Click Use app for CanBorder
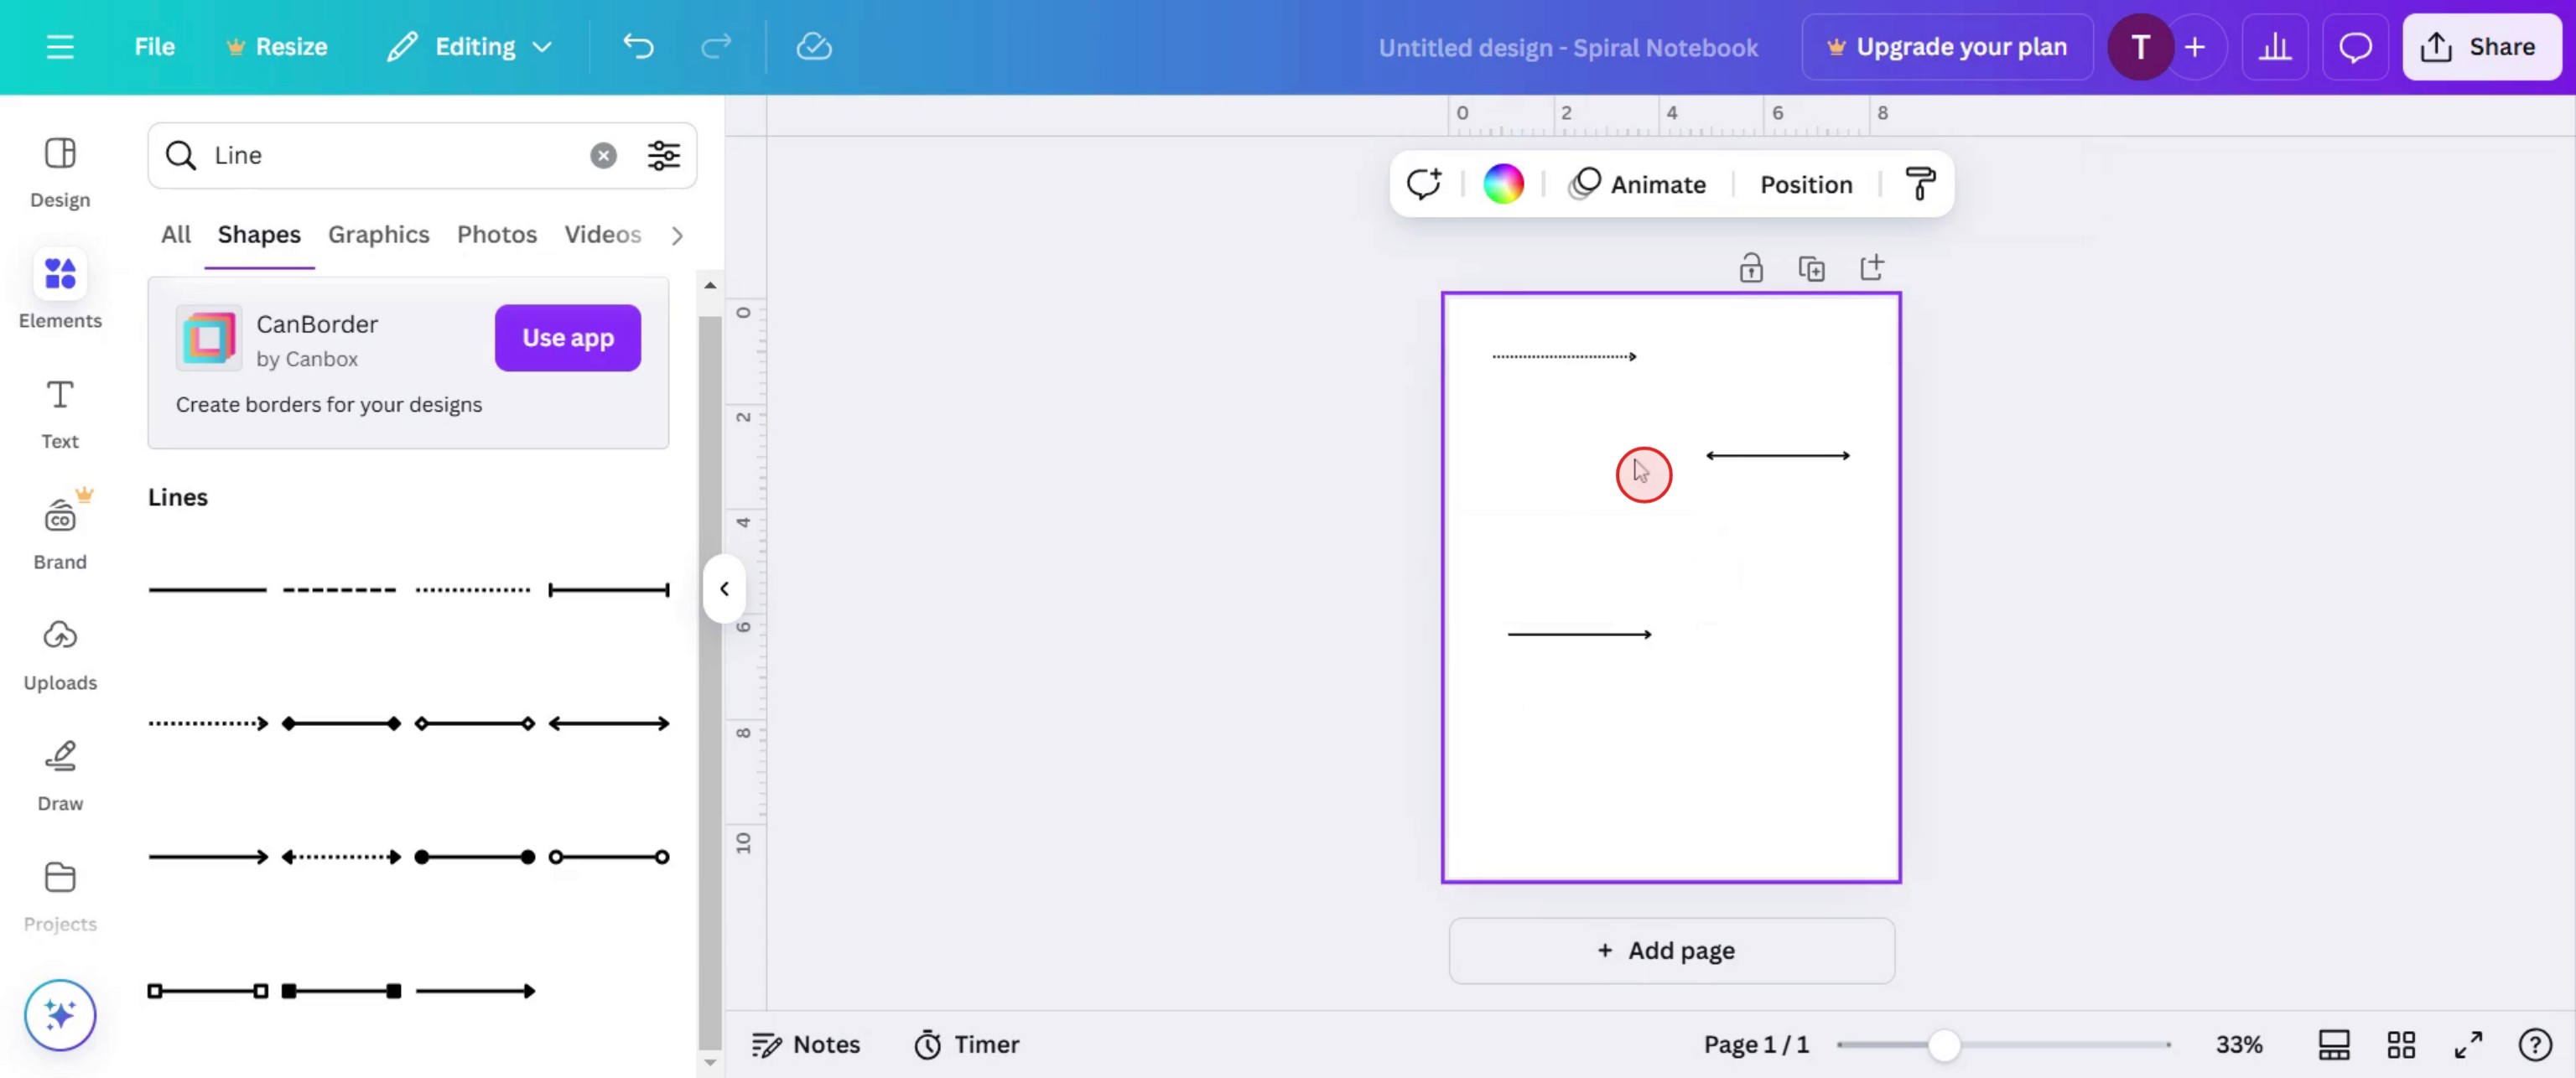This screenshot has height=1078, width=2576. tap(568, 338)
